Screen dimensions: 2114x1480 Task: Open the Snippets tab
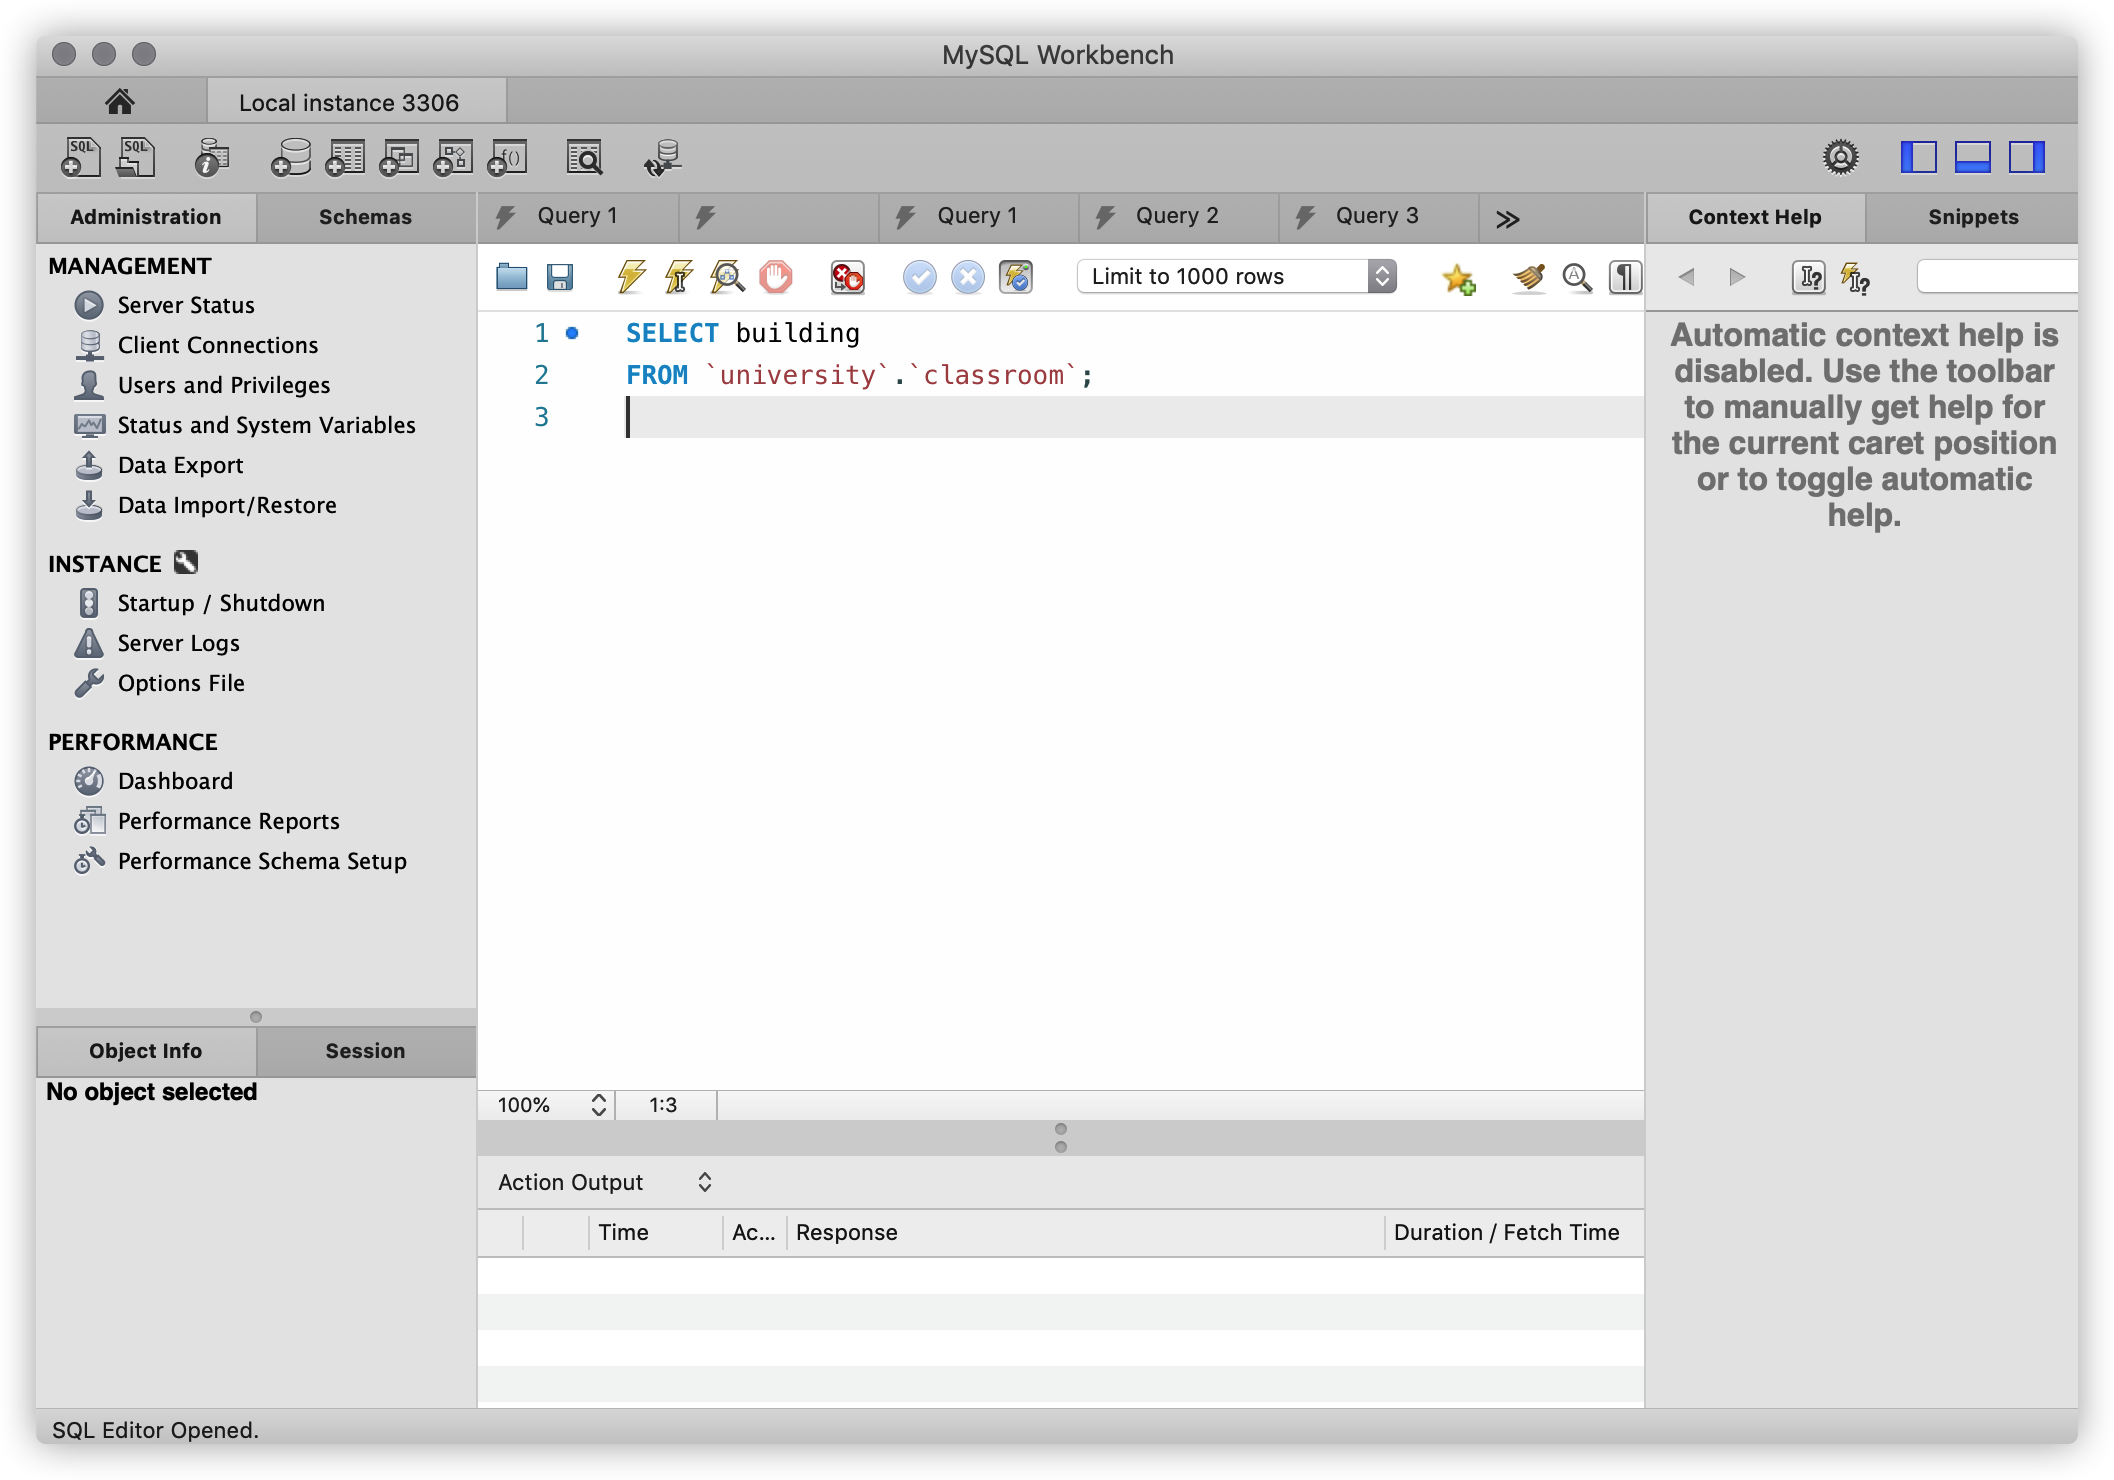1972,217
